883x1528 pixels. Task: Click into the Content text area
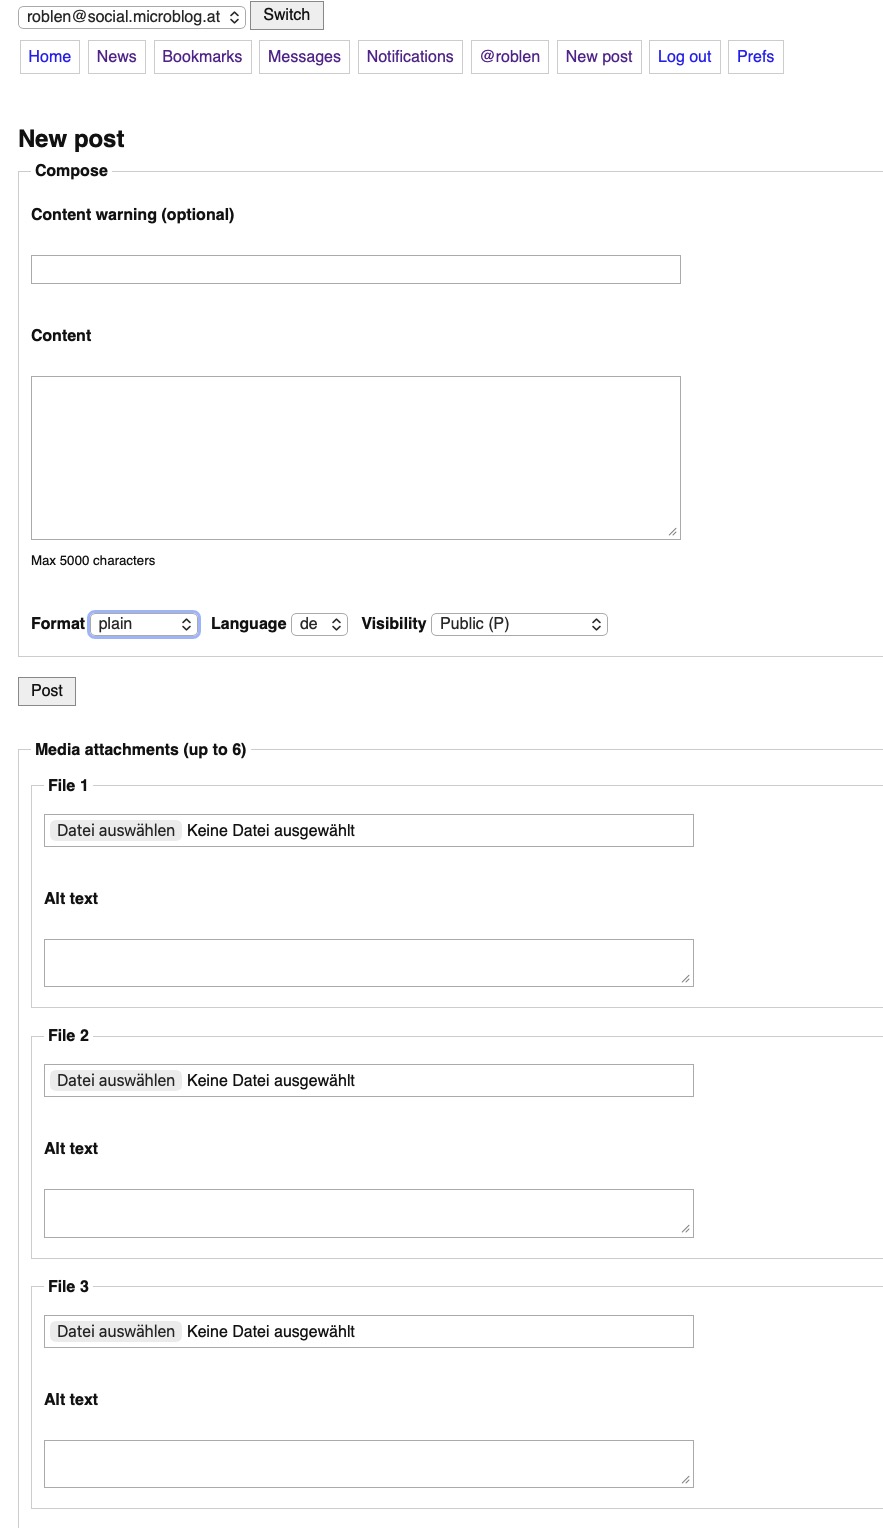pyautogui.click(x=356, y=458)
